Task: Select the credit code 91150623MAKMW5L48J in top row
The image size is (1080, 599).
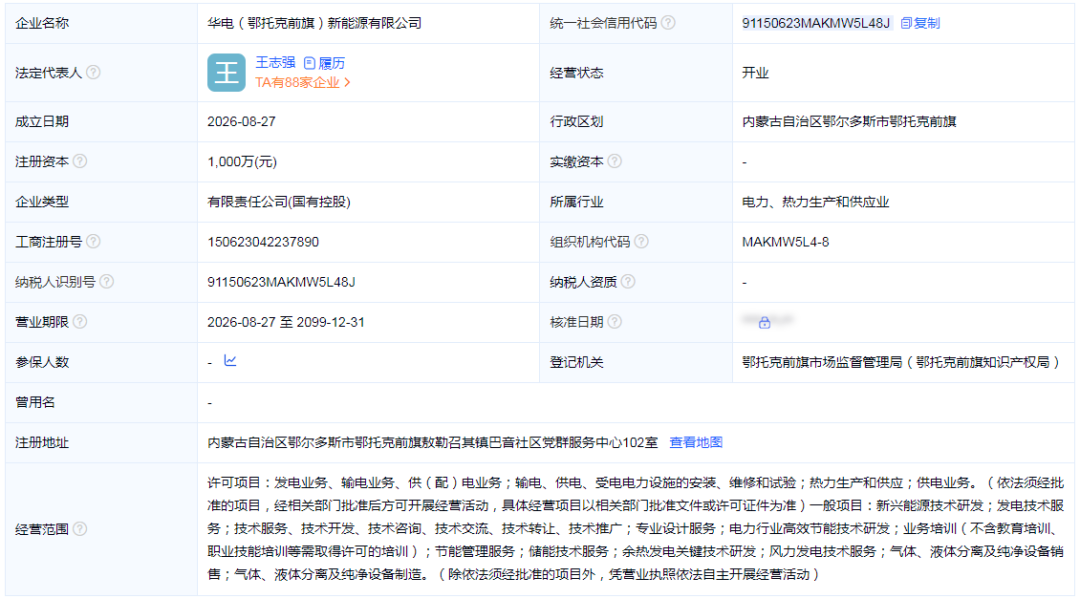Action: tap(816, 23)
